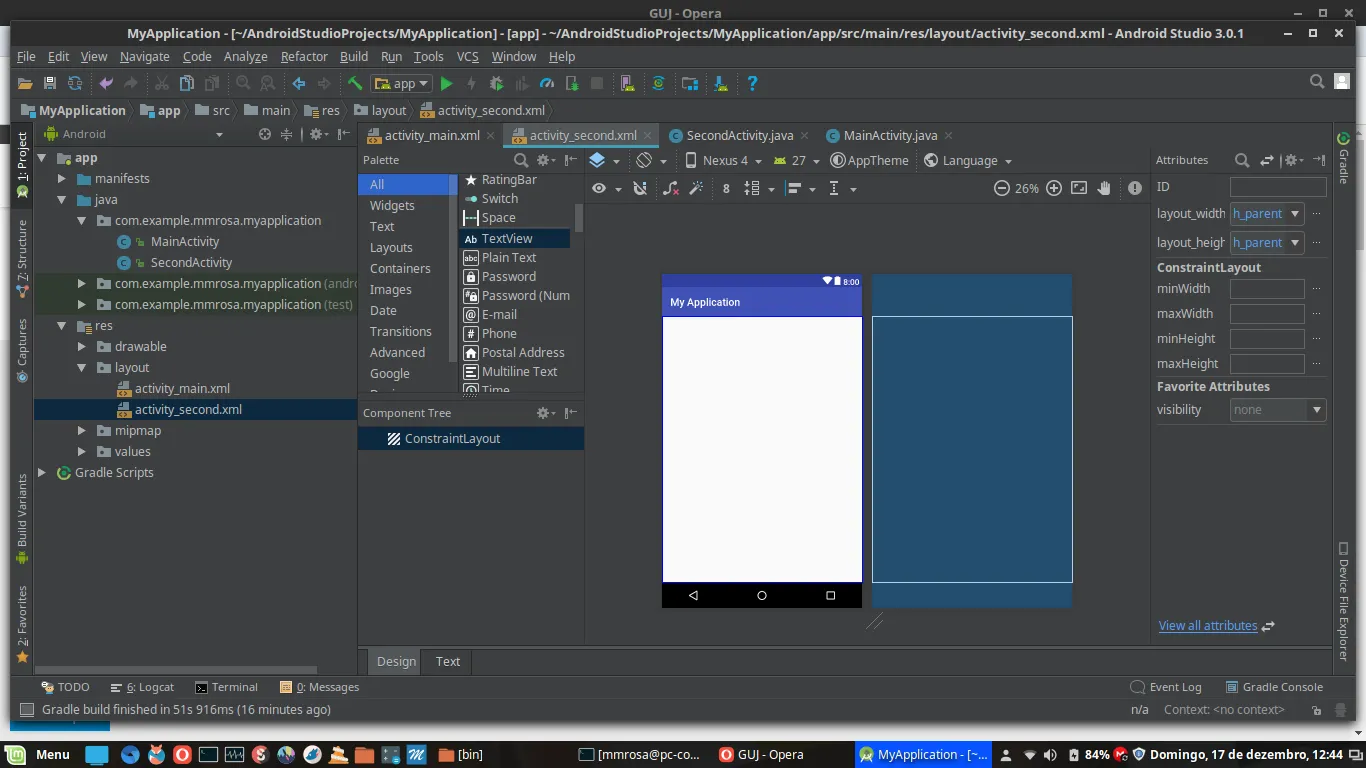Click the zoom to fit screen icon
Viewport: 1366px width, 768px height.
1079,188
